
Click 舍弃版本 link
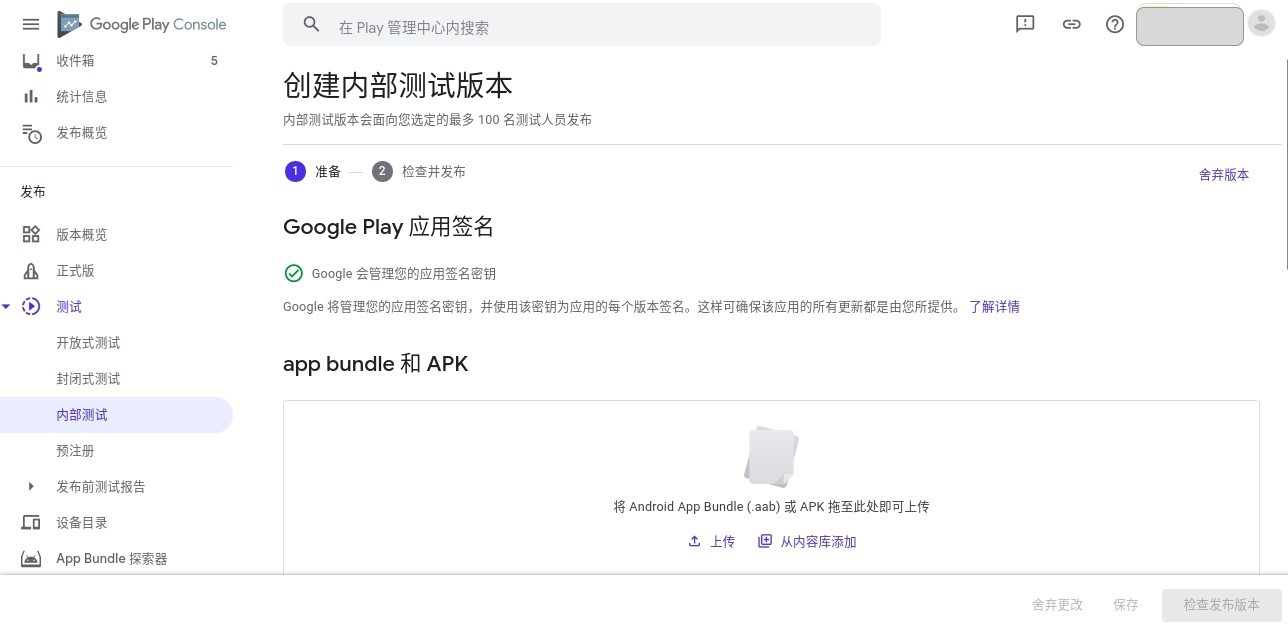coord(1224,175)
